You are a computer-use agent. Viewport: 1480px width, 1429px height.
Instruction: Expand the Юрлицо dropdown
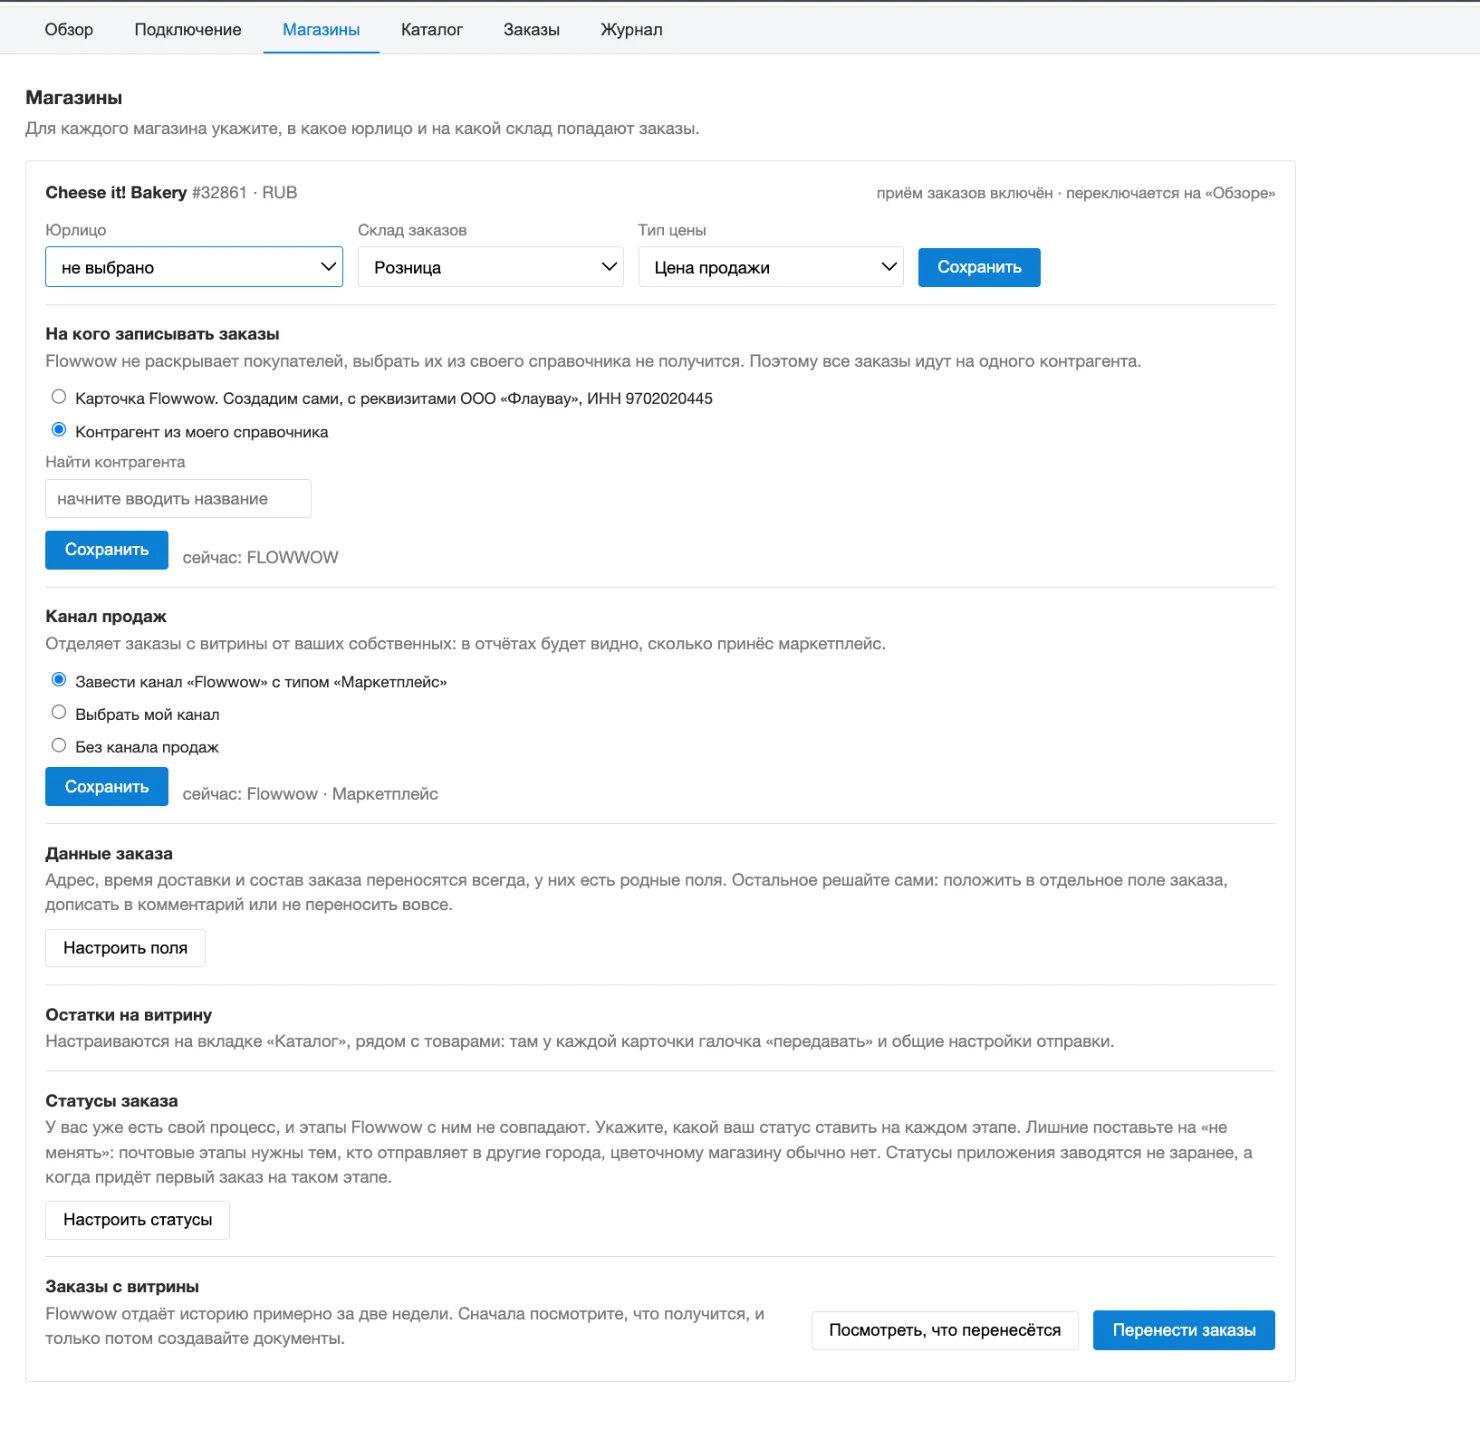coord(194,267)
